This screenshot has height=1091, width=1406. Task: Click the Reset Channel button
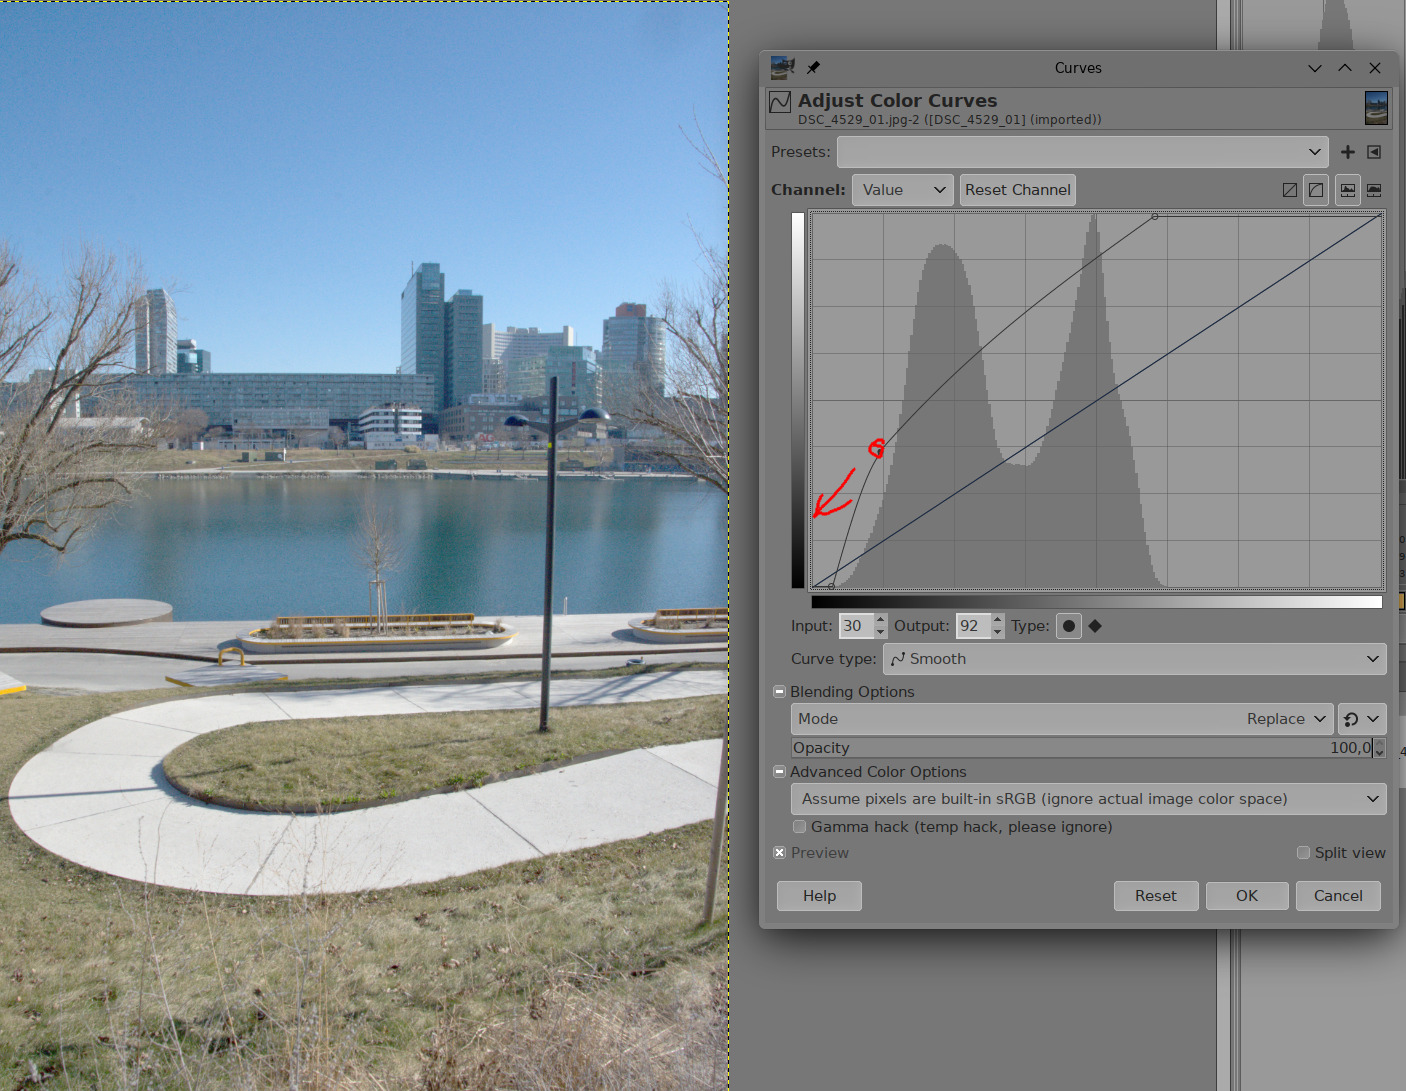click(1017, 190)
